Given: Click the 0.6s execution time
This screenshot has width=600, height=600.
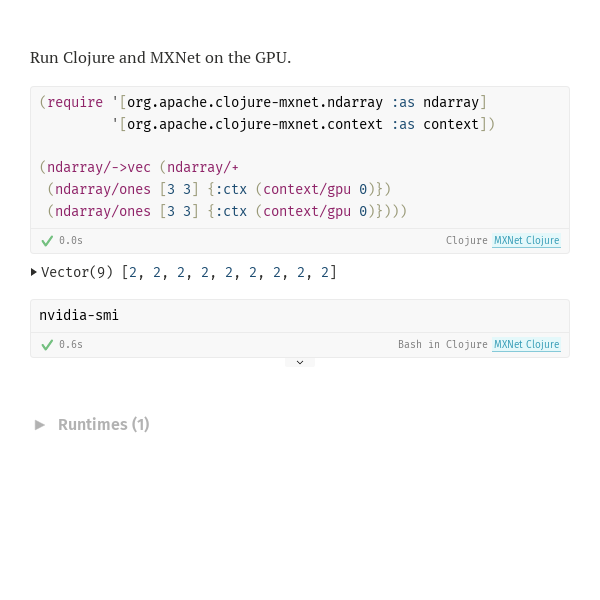Looking at the screenshot, I should click(71, 344).
